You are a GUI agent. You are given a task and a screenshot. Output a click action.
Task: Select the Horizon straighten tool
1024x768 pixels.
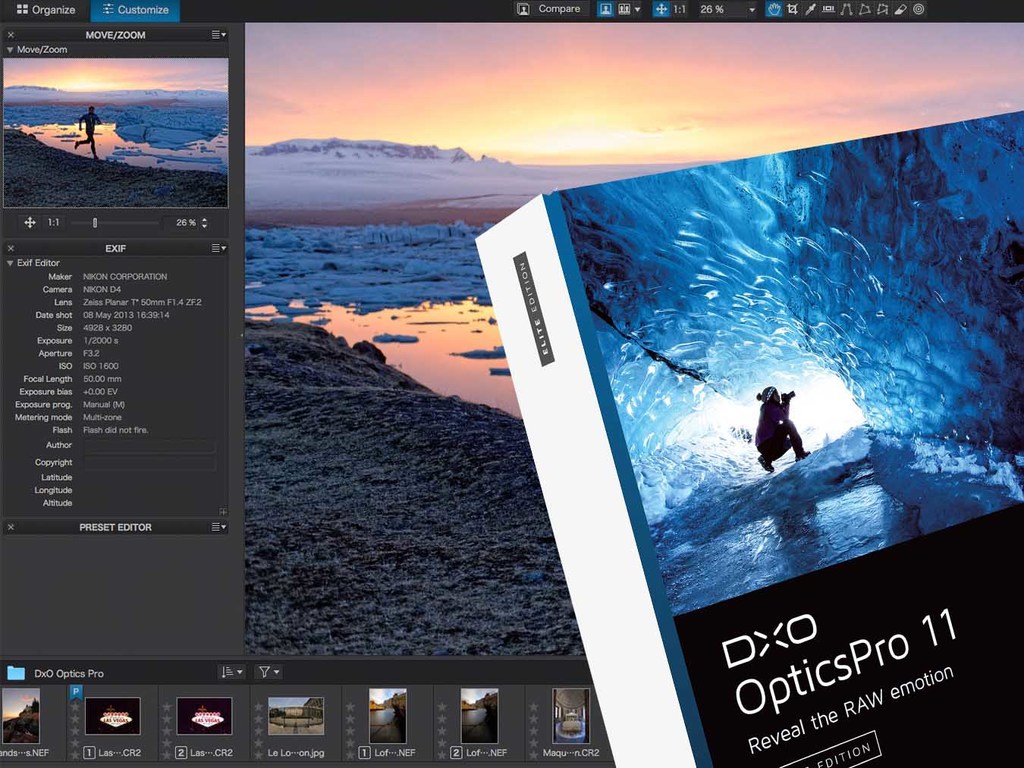coord(828,9)
